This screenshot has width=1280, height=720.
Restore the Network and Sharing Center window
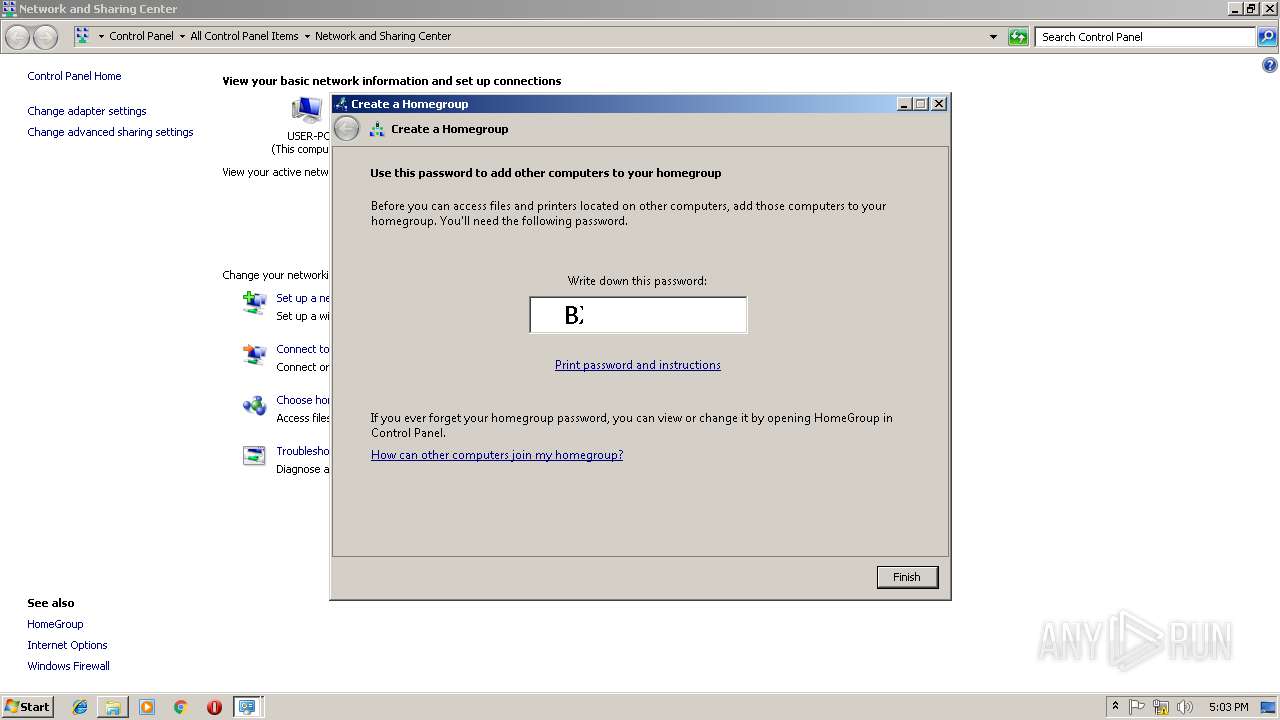(x=1251, y=8)
